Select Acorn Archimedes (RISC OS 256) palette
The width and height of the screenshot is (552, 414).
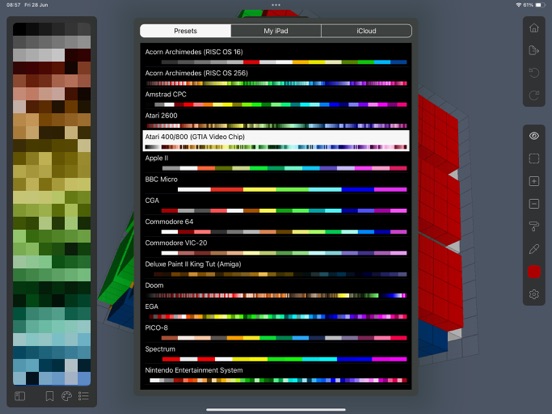coord(276,77)
